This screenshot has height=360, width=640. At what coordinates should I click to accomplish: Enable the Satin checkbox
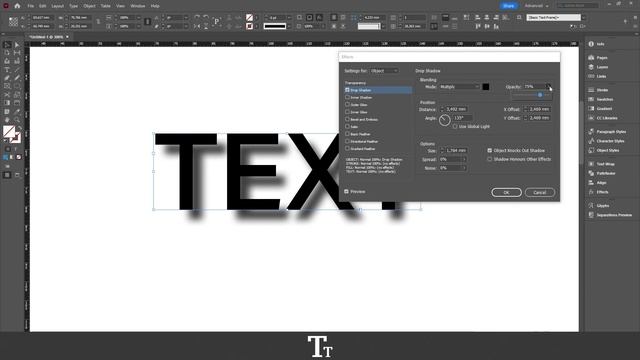(347, 127)
